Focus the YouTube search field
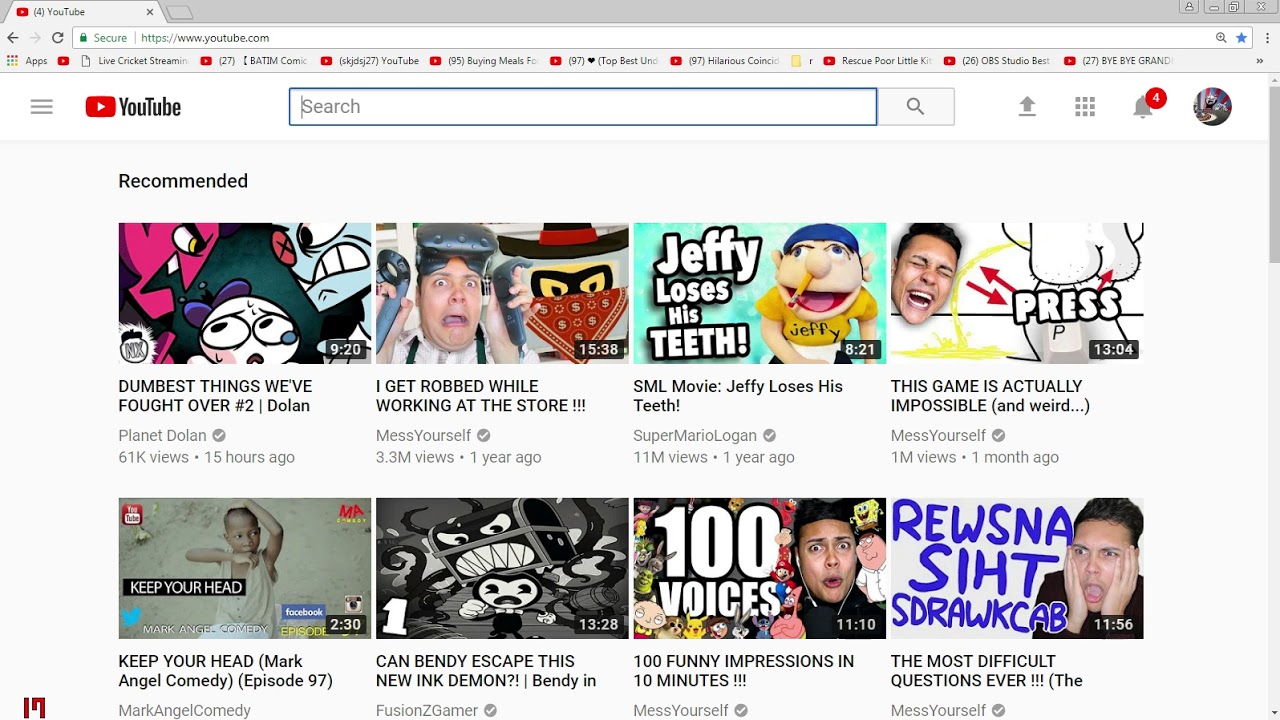The height and width of the screenshot is (720, 1280). [583, 107]
